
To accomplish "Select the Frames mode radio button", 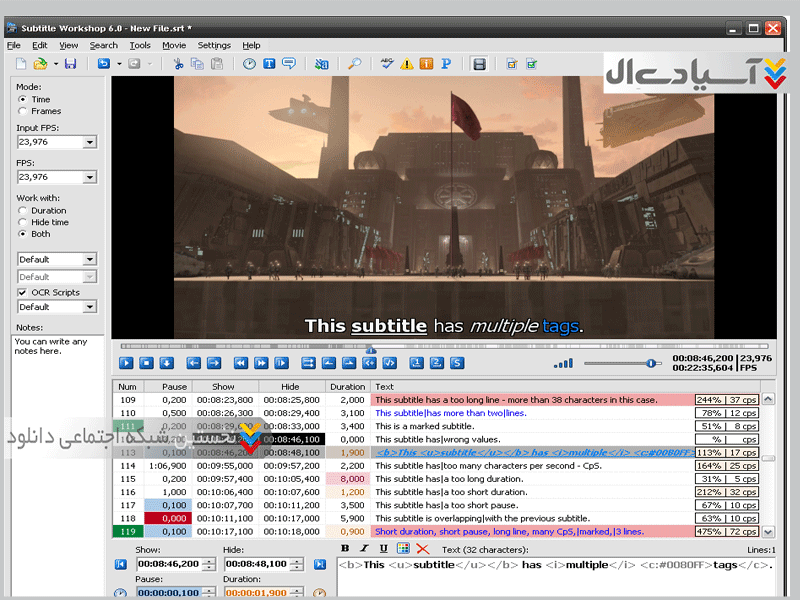I will (x=23, y=112).
